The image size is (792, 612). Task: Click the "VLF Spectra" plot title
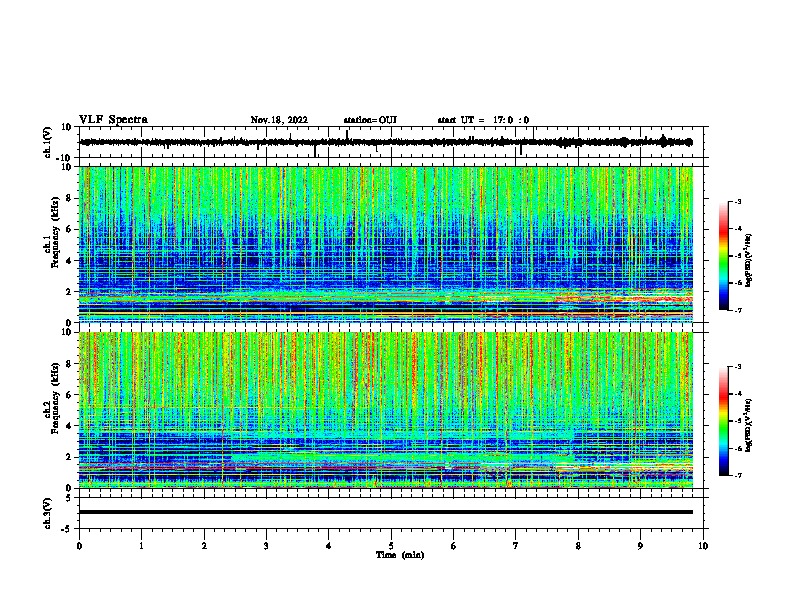[x=113, y=120]
